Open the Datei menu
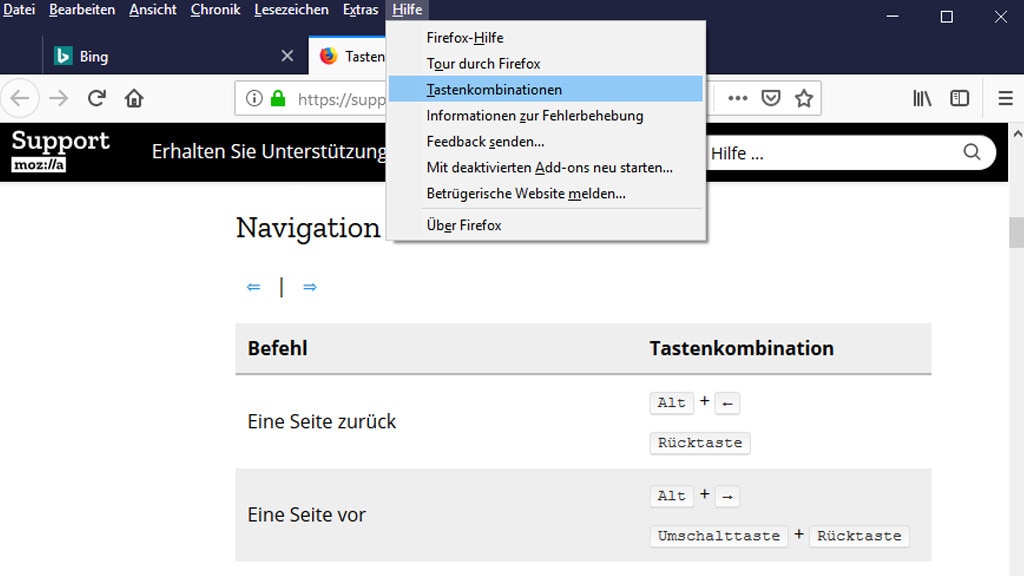The width and height of the screenshot is (1024, 576). click(x=19, y=10)
